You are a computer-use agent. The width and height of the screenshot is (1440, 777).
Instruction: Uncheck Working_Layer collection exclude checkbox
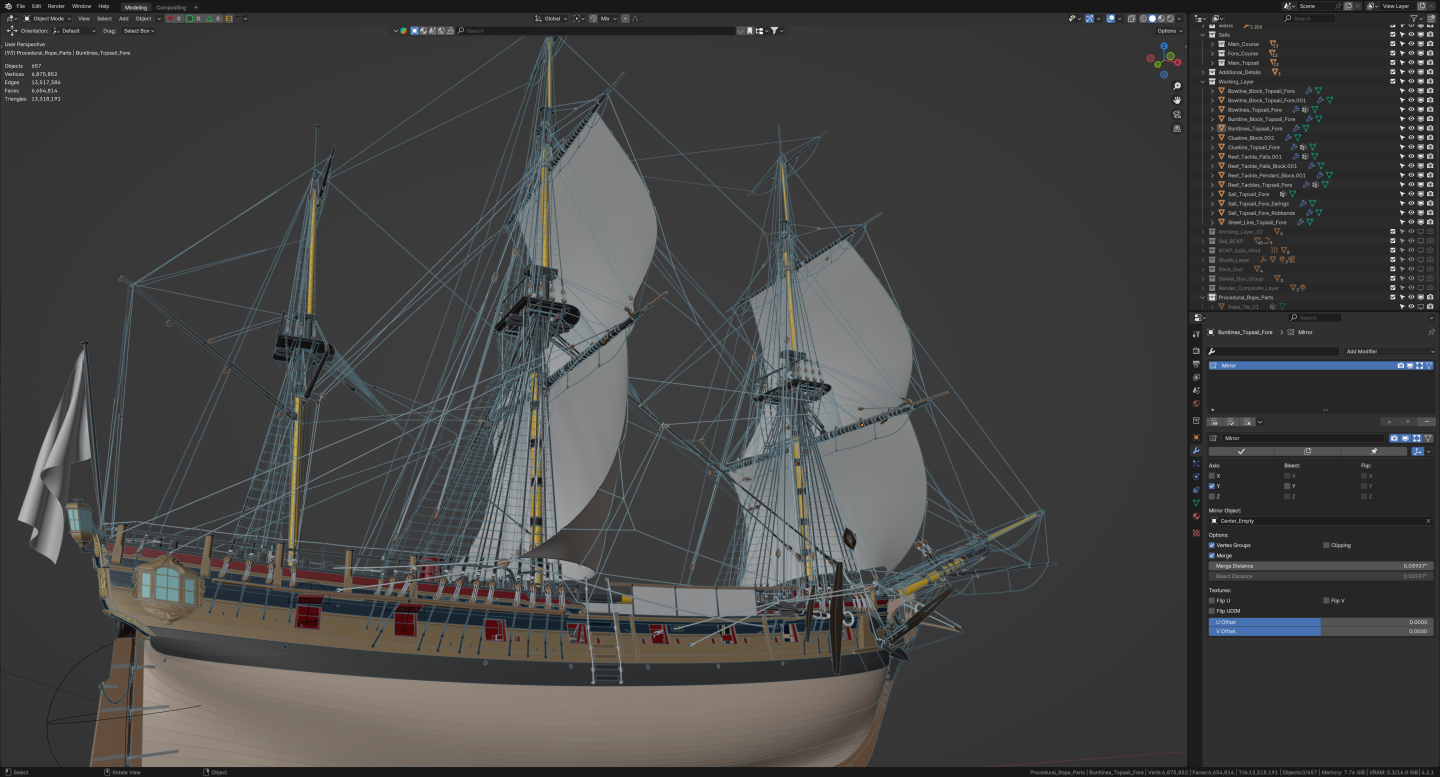coord(1392,81)
